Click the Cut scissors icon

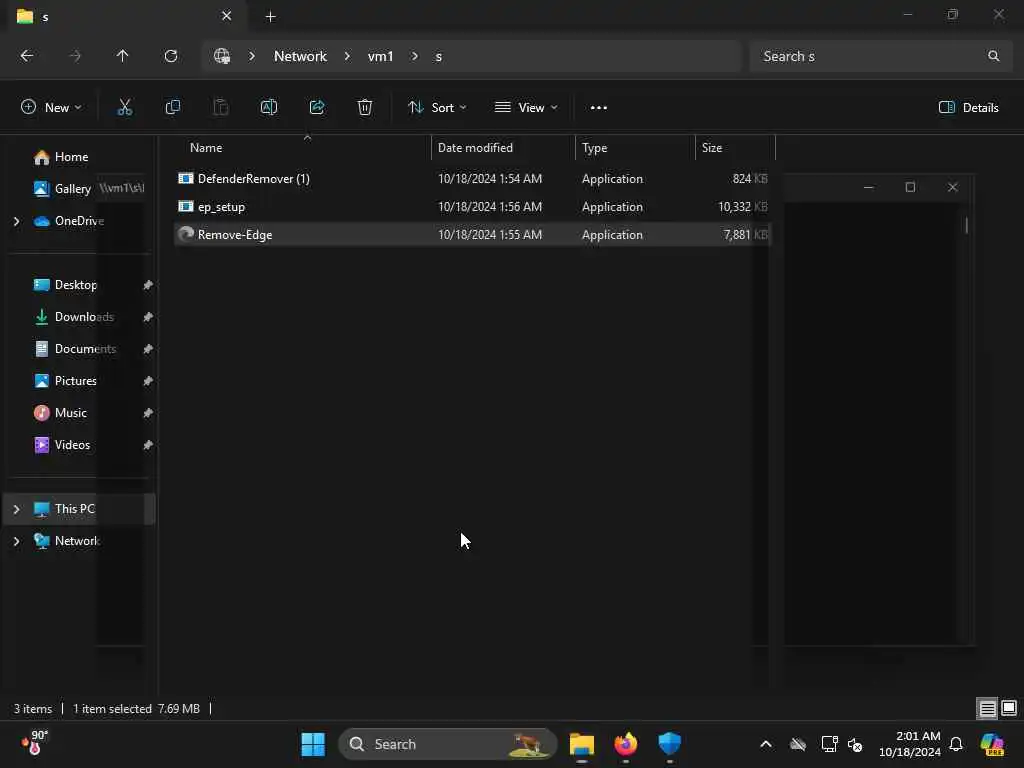(x=124, y=107)
